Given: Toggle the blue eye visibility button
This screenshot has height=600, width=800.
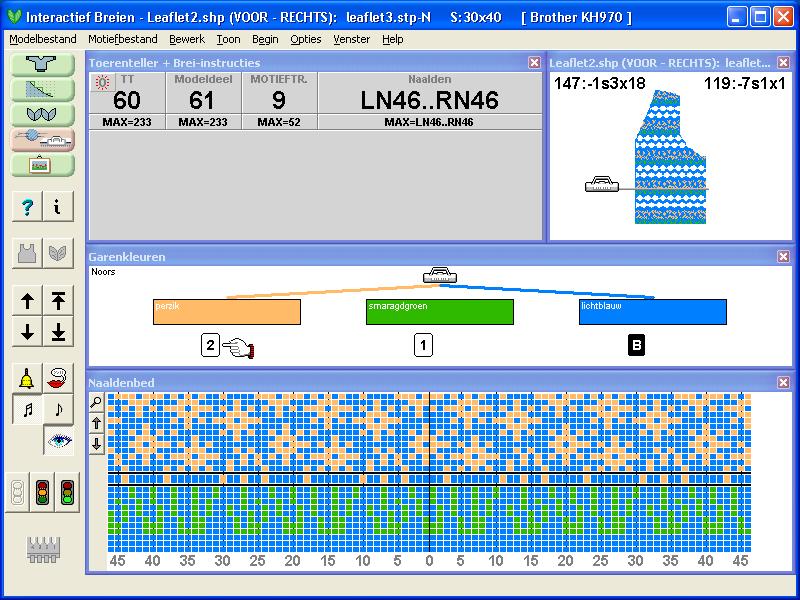Looking at the screenshot, I should tap(59, 441).
